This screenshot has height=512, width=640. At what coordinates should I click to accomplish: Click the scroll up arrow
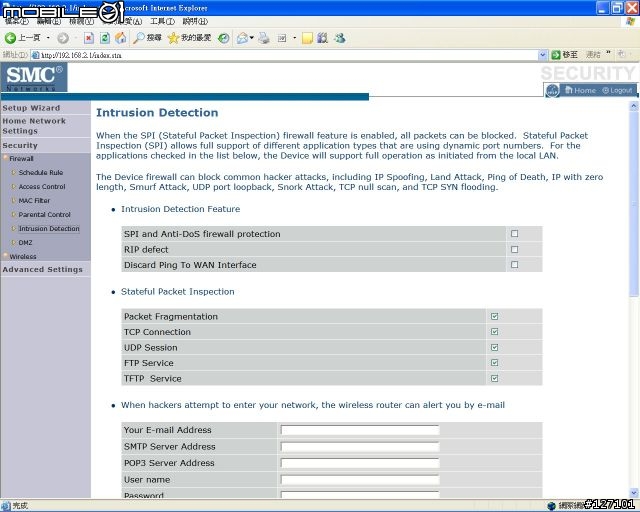[x=633, y=106]
